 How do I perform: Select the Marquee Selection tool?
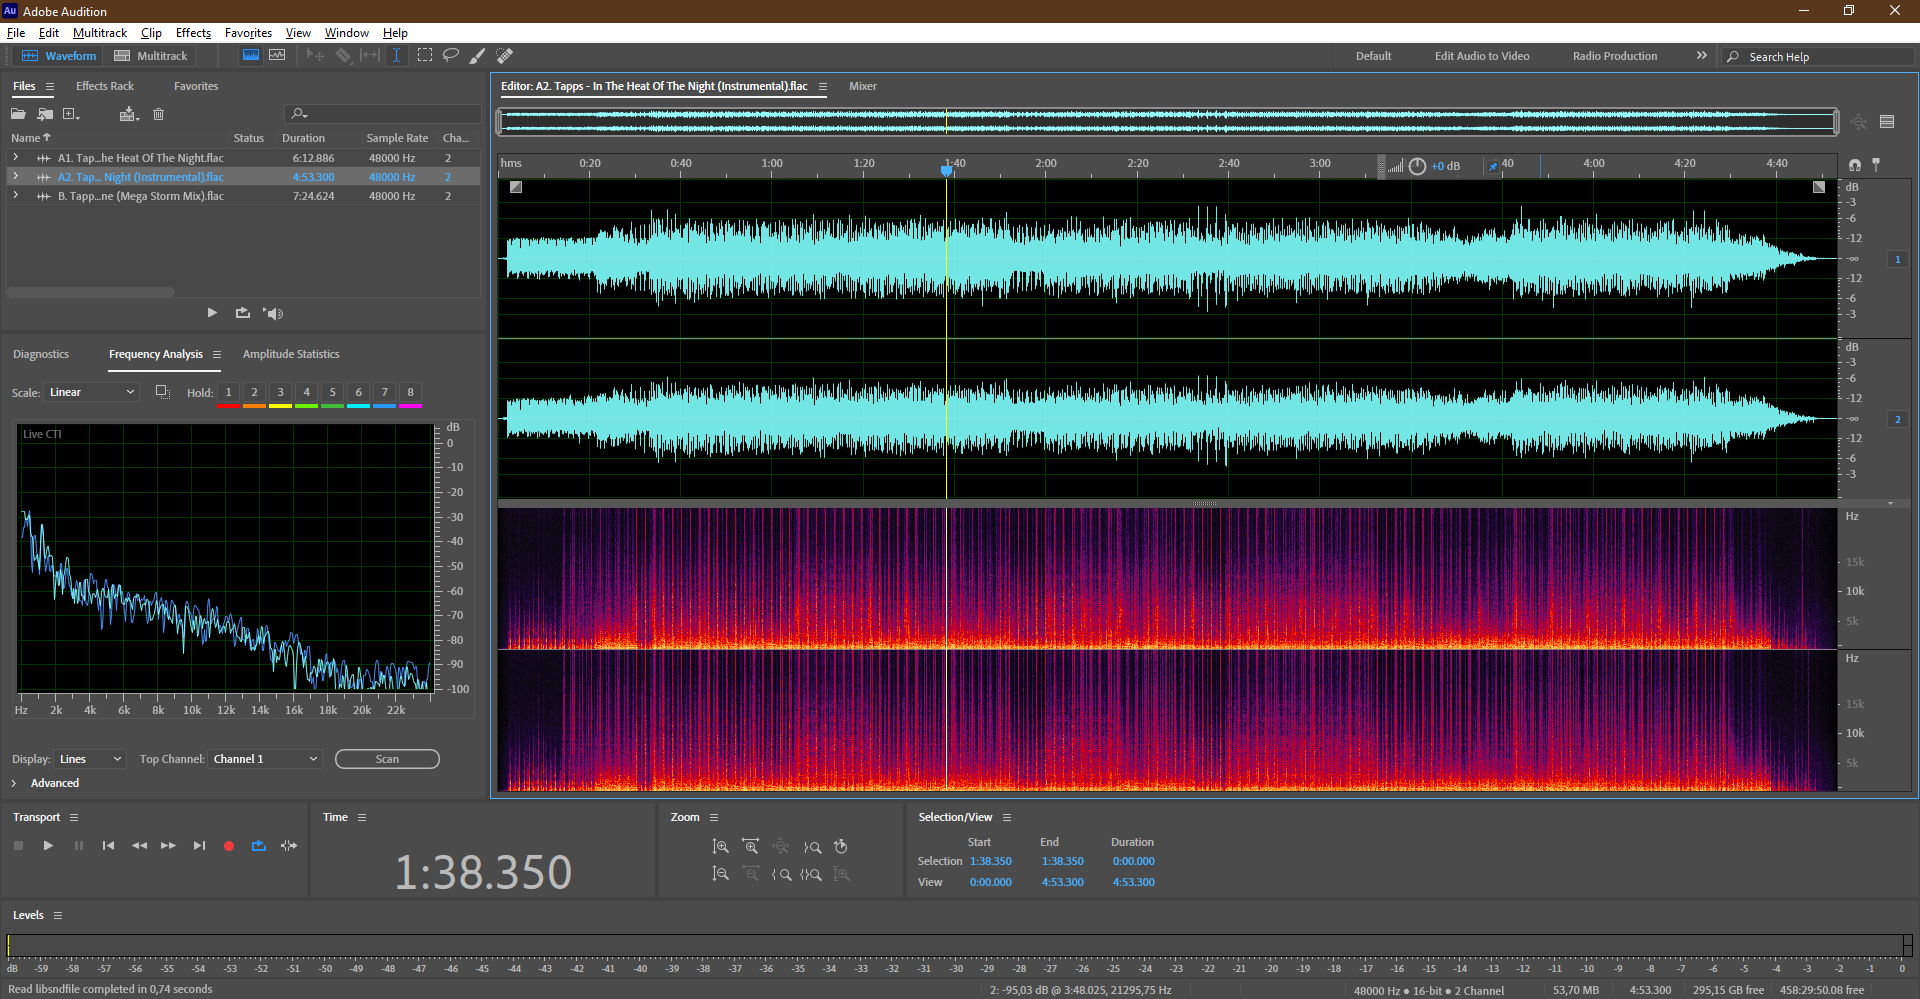tap(425, 55)
